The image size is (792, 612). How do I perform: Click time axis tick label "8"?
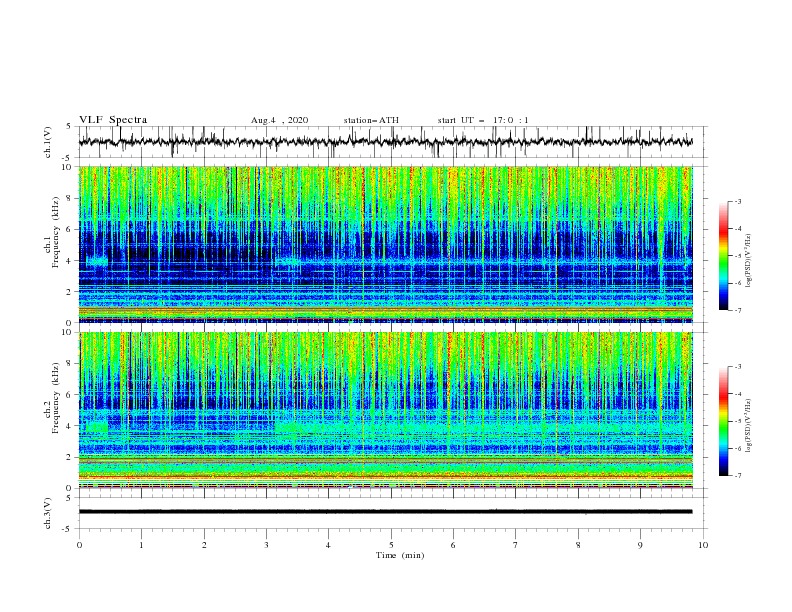tap(578, 545)
